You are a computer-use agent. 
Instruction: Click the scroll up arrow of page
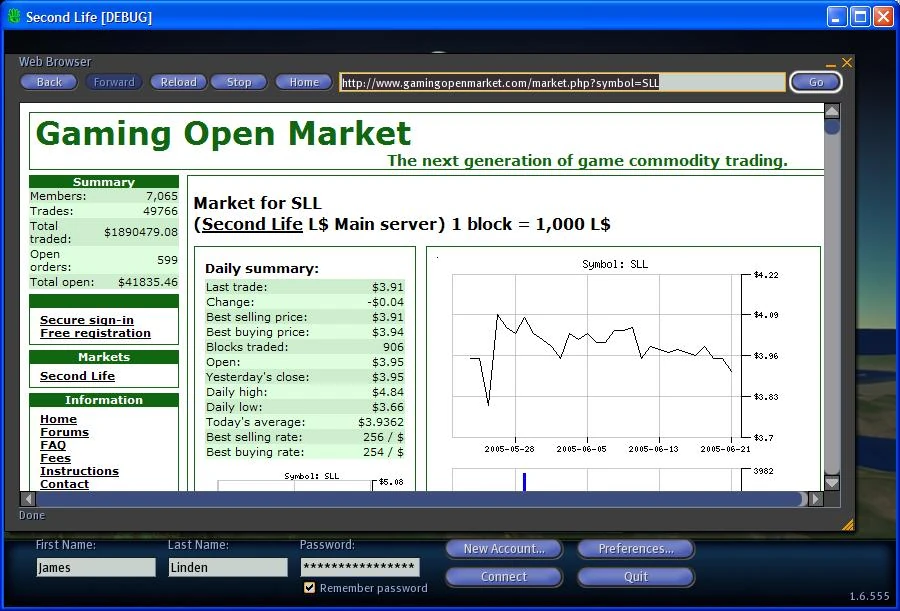click(x=832, y=111)
